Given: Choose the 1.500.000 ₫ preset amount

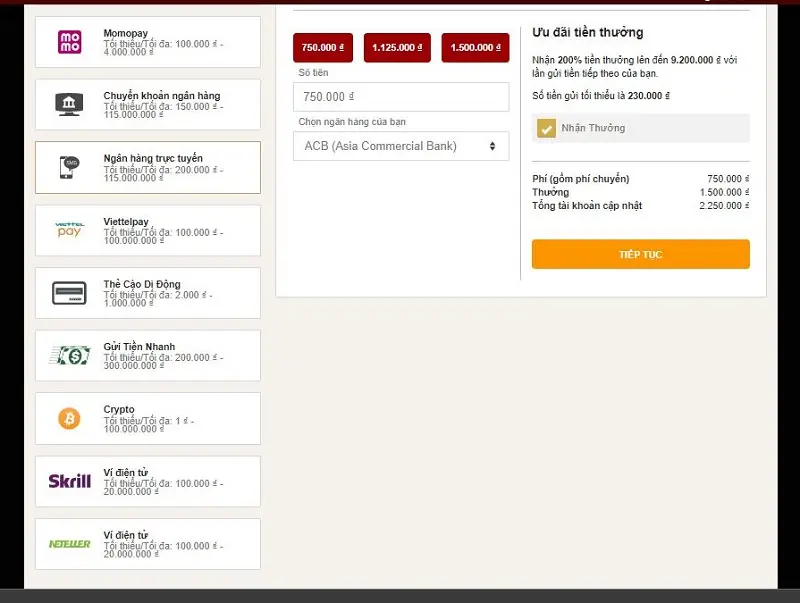Looking at the screenshot, I should click(475, 47).
